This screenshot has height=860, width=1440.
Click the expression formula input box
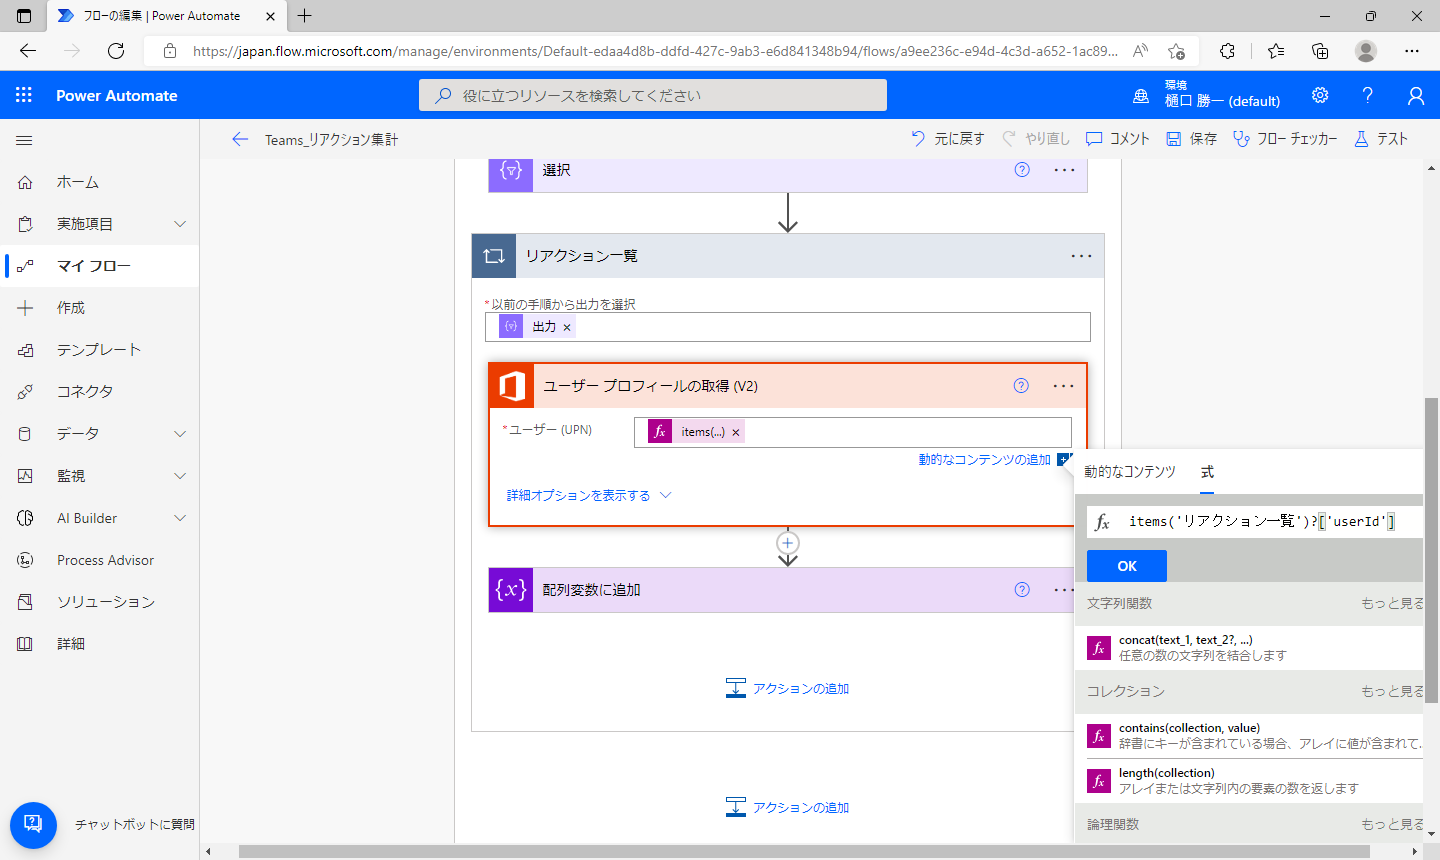1255,522
